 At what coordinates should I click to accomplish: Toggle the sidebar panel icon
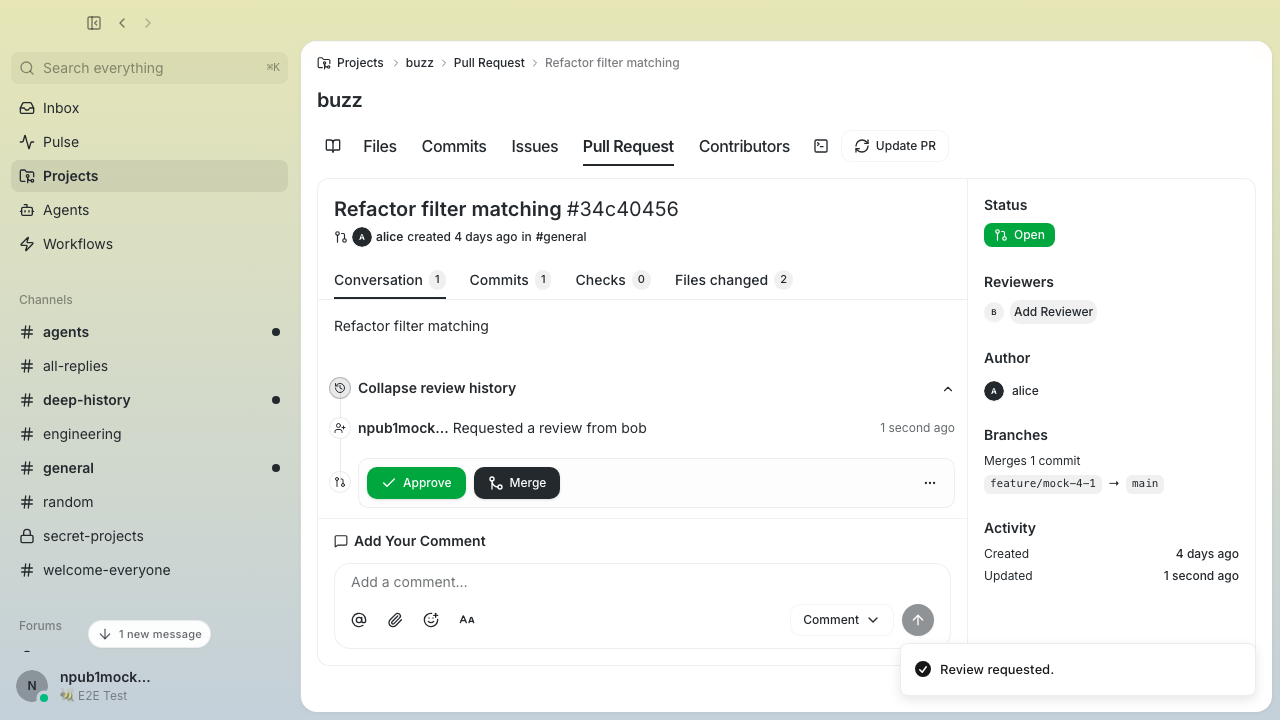tap(94, 23)
